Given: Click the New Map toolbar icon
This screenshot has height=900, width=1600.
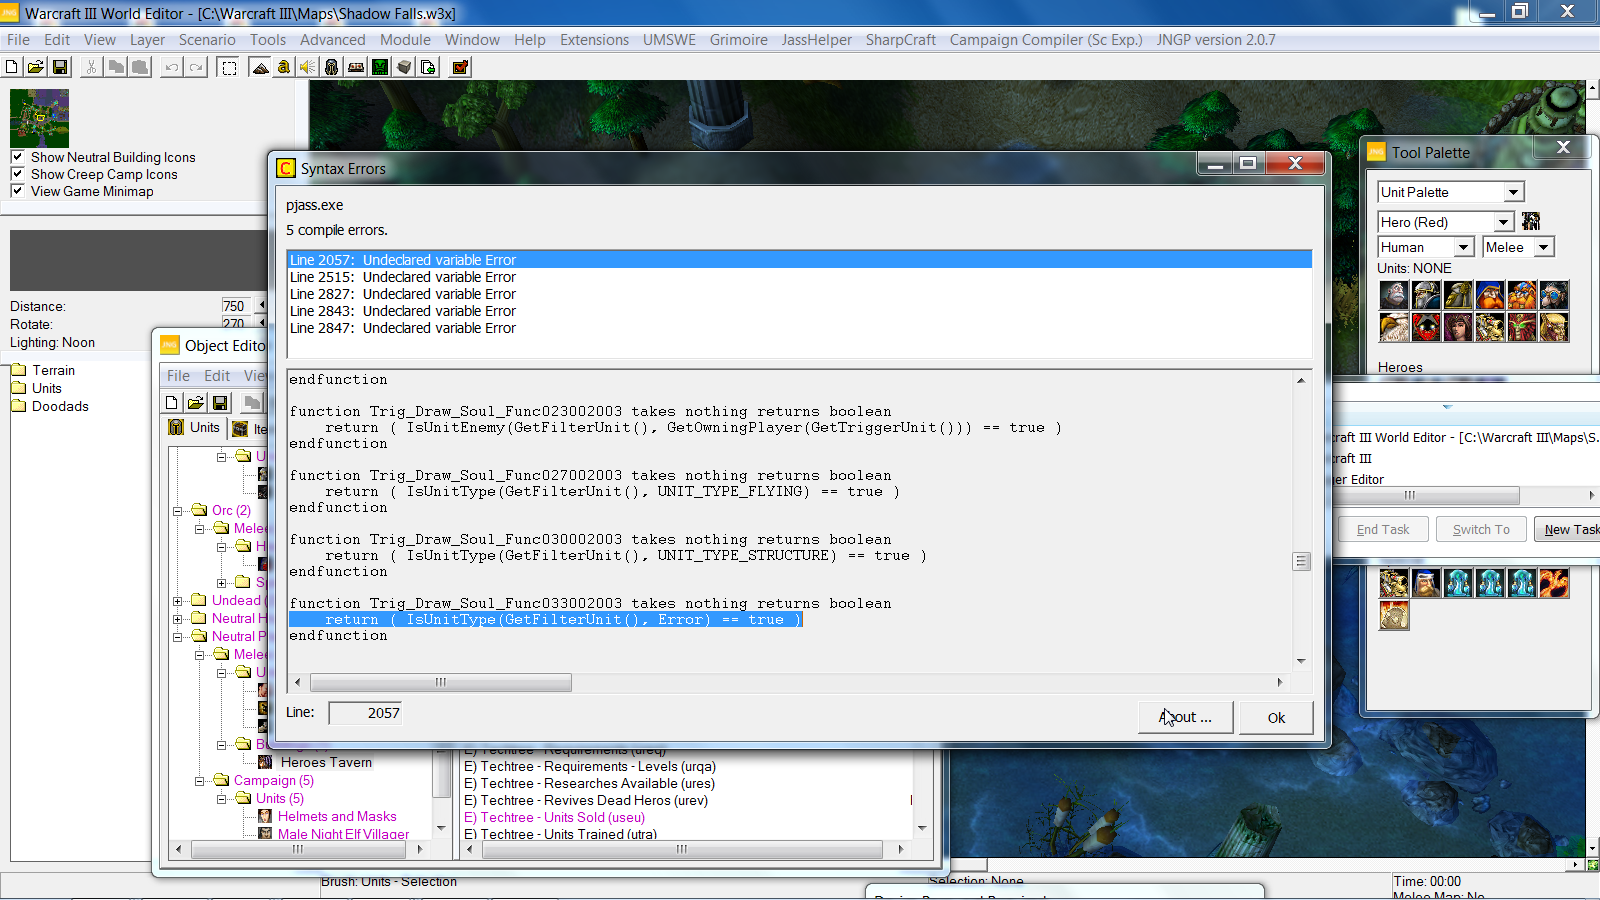Looking at the screenshot, I should (x=12, y=67).
